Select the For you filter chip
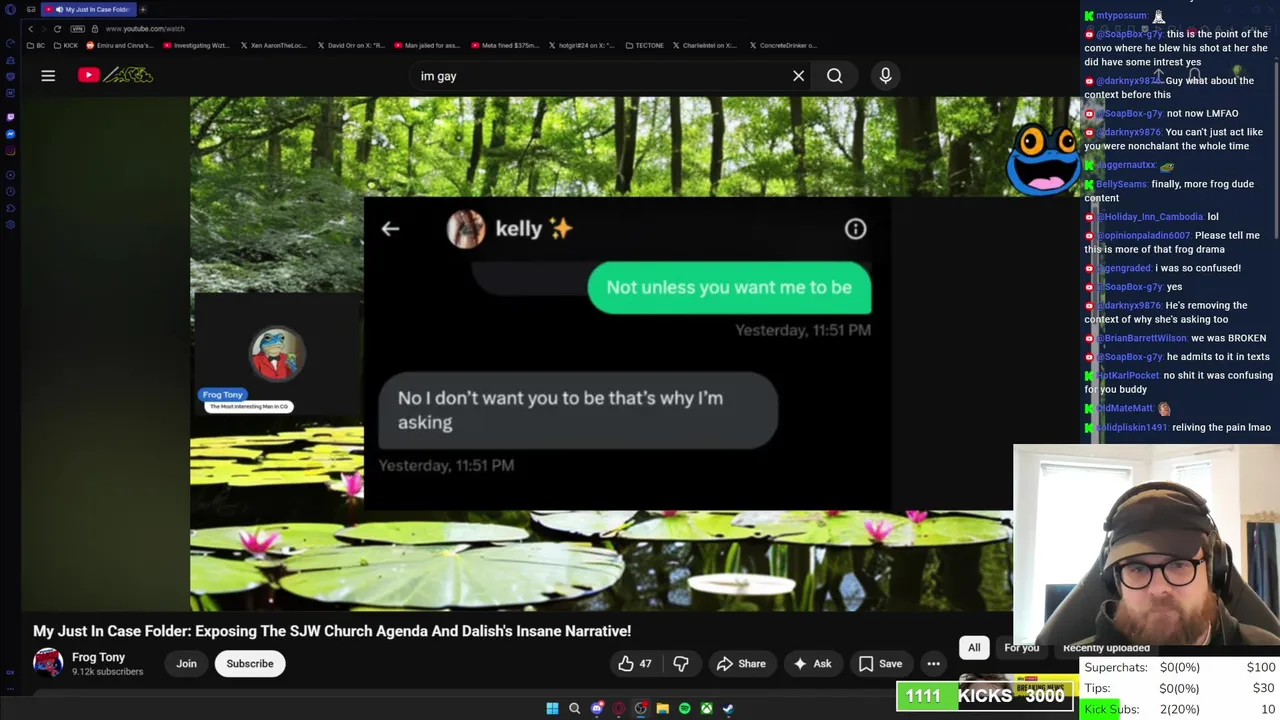Screen dimensions: 1280x720 [1021, 648]
